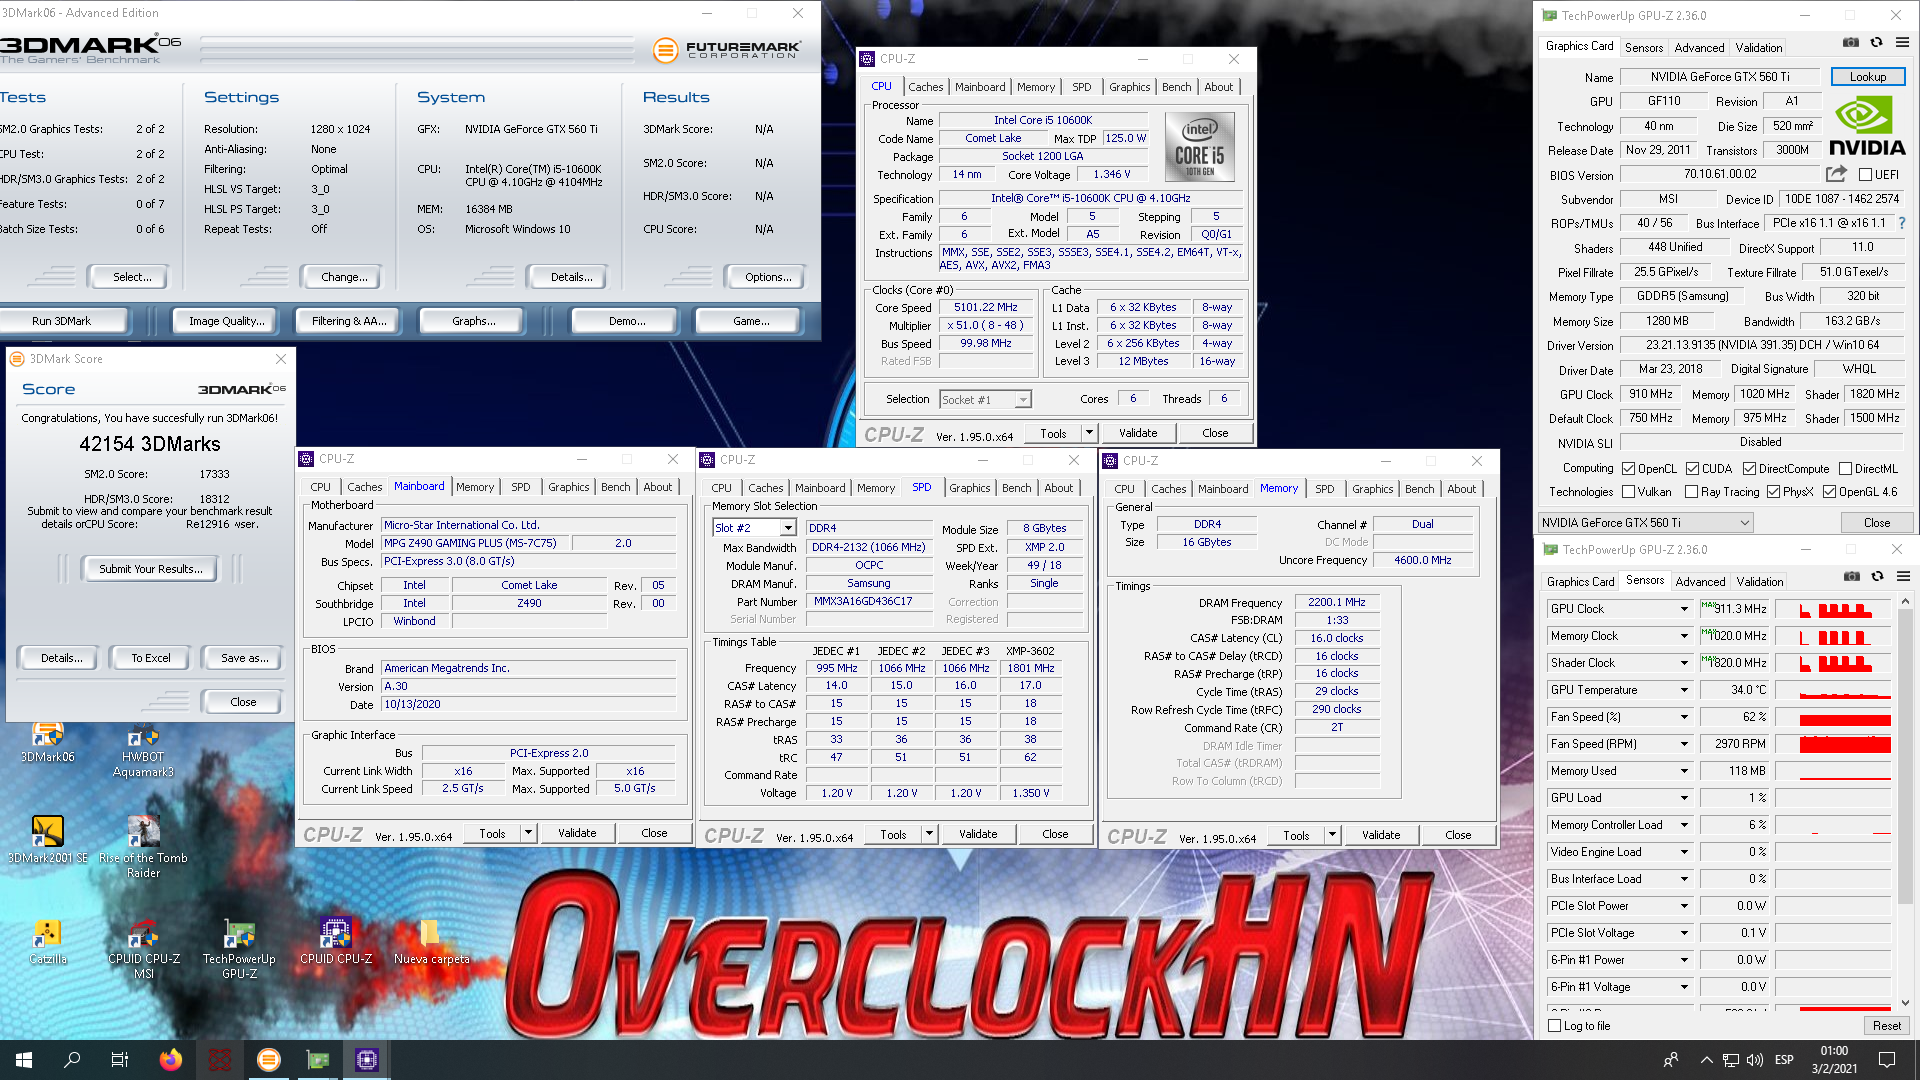Open Task View on taskbar
Image resolution: width=1920 pixels, height=1080 pixels.
[120, 1060]
